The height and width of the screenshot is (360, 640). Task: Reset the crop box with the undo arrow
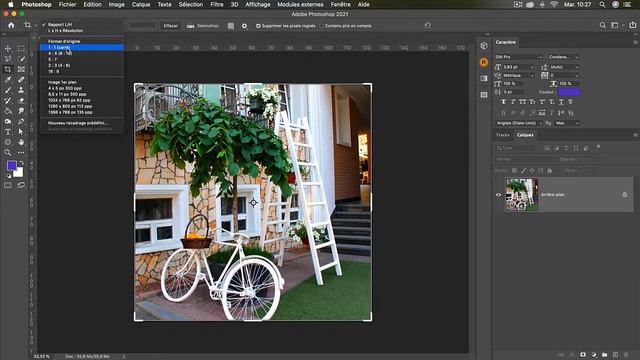pyautogui.click(x=427, y=25)
